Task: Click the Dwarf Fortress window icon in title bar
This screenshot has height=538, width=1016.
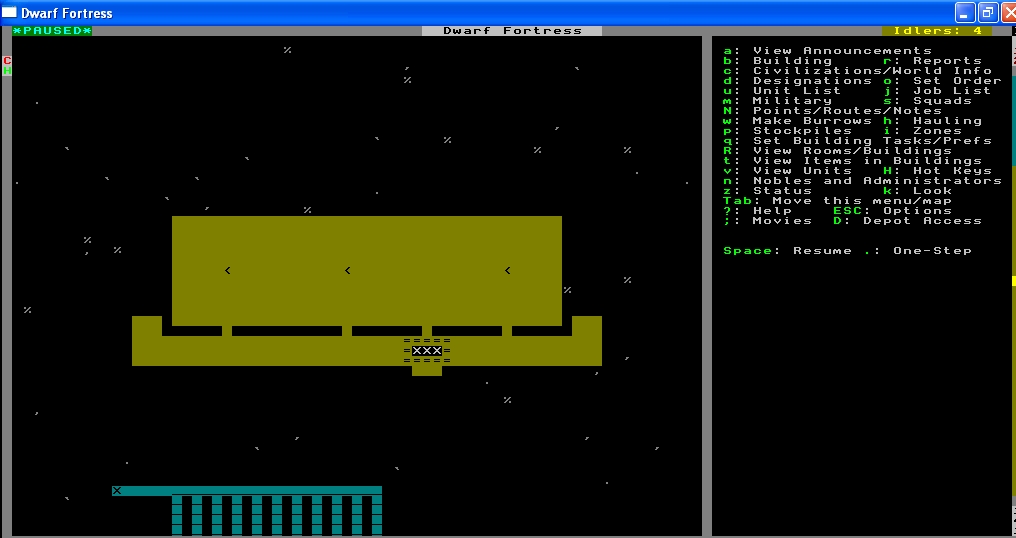Action: pyautogui.click(x=9, y=12)
